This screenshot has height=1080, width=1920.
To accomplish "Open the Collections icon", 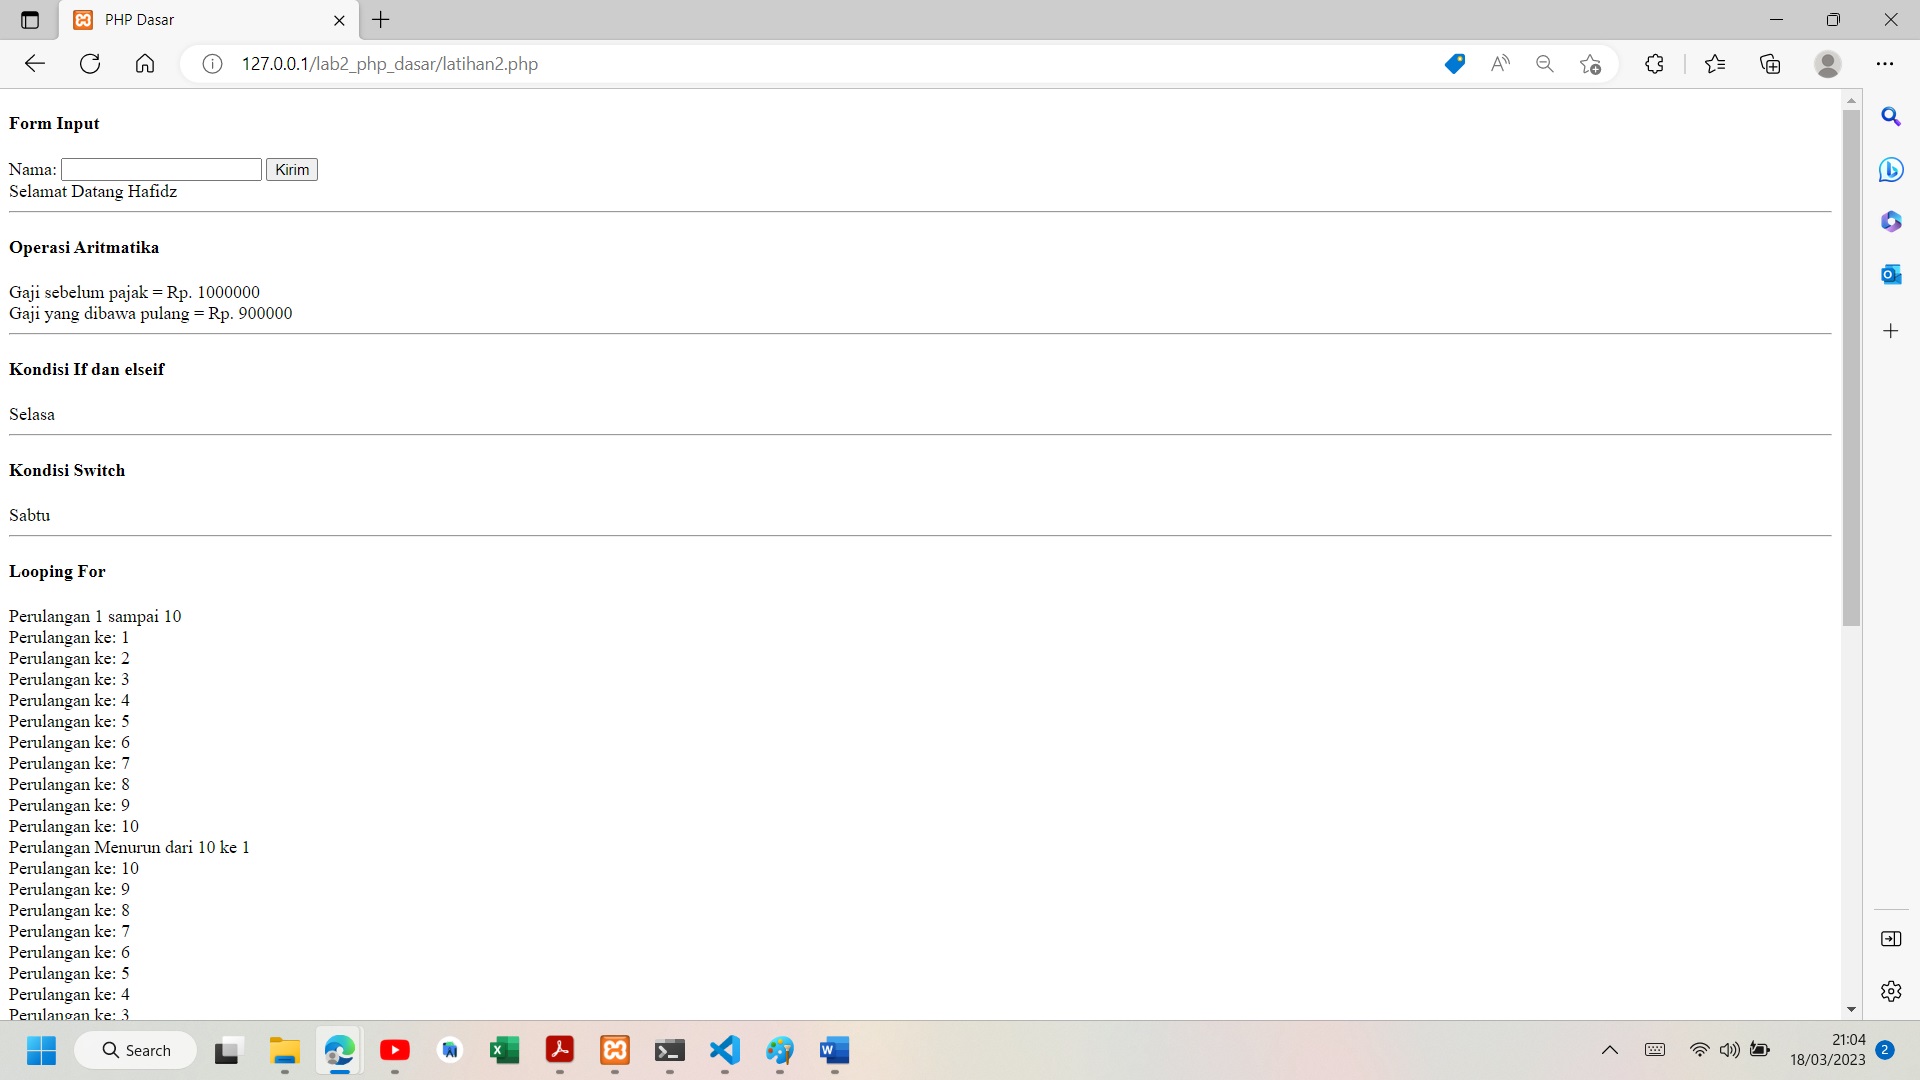I will click(1770, 63).
